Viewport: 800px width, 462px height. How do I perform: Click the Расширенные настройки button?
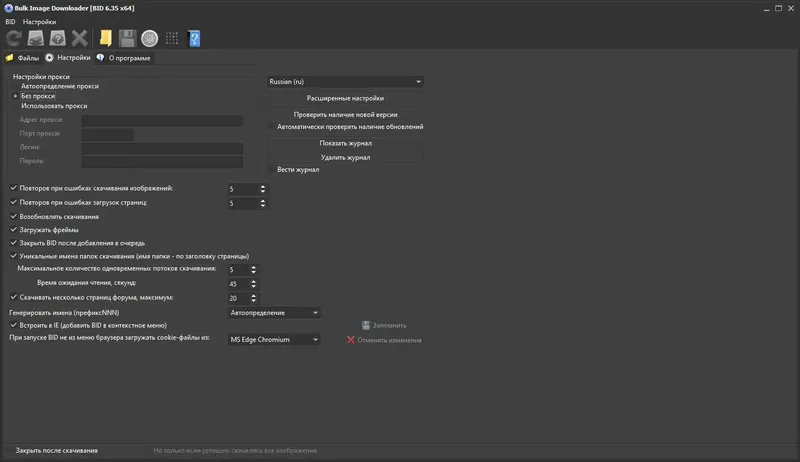(x=345, y=99)
